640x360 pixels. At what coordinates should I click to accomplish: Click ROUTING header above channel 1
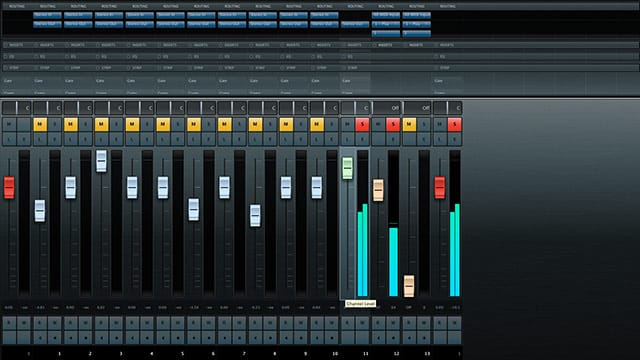(x=47, y=6)
